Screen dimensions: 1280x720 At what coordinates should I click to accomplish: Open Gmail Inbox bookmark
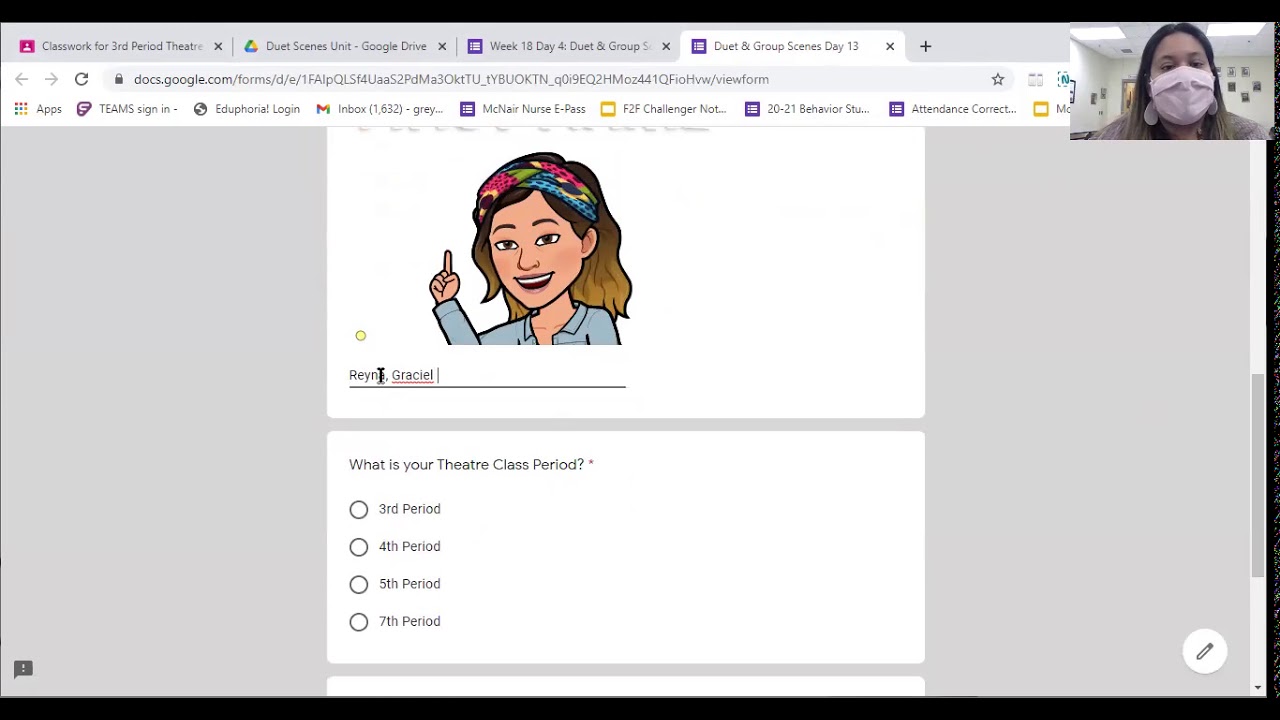coord(380,109)
